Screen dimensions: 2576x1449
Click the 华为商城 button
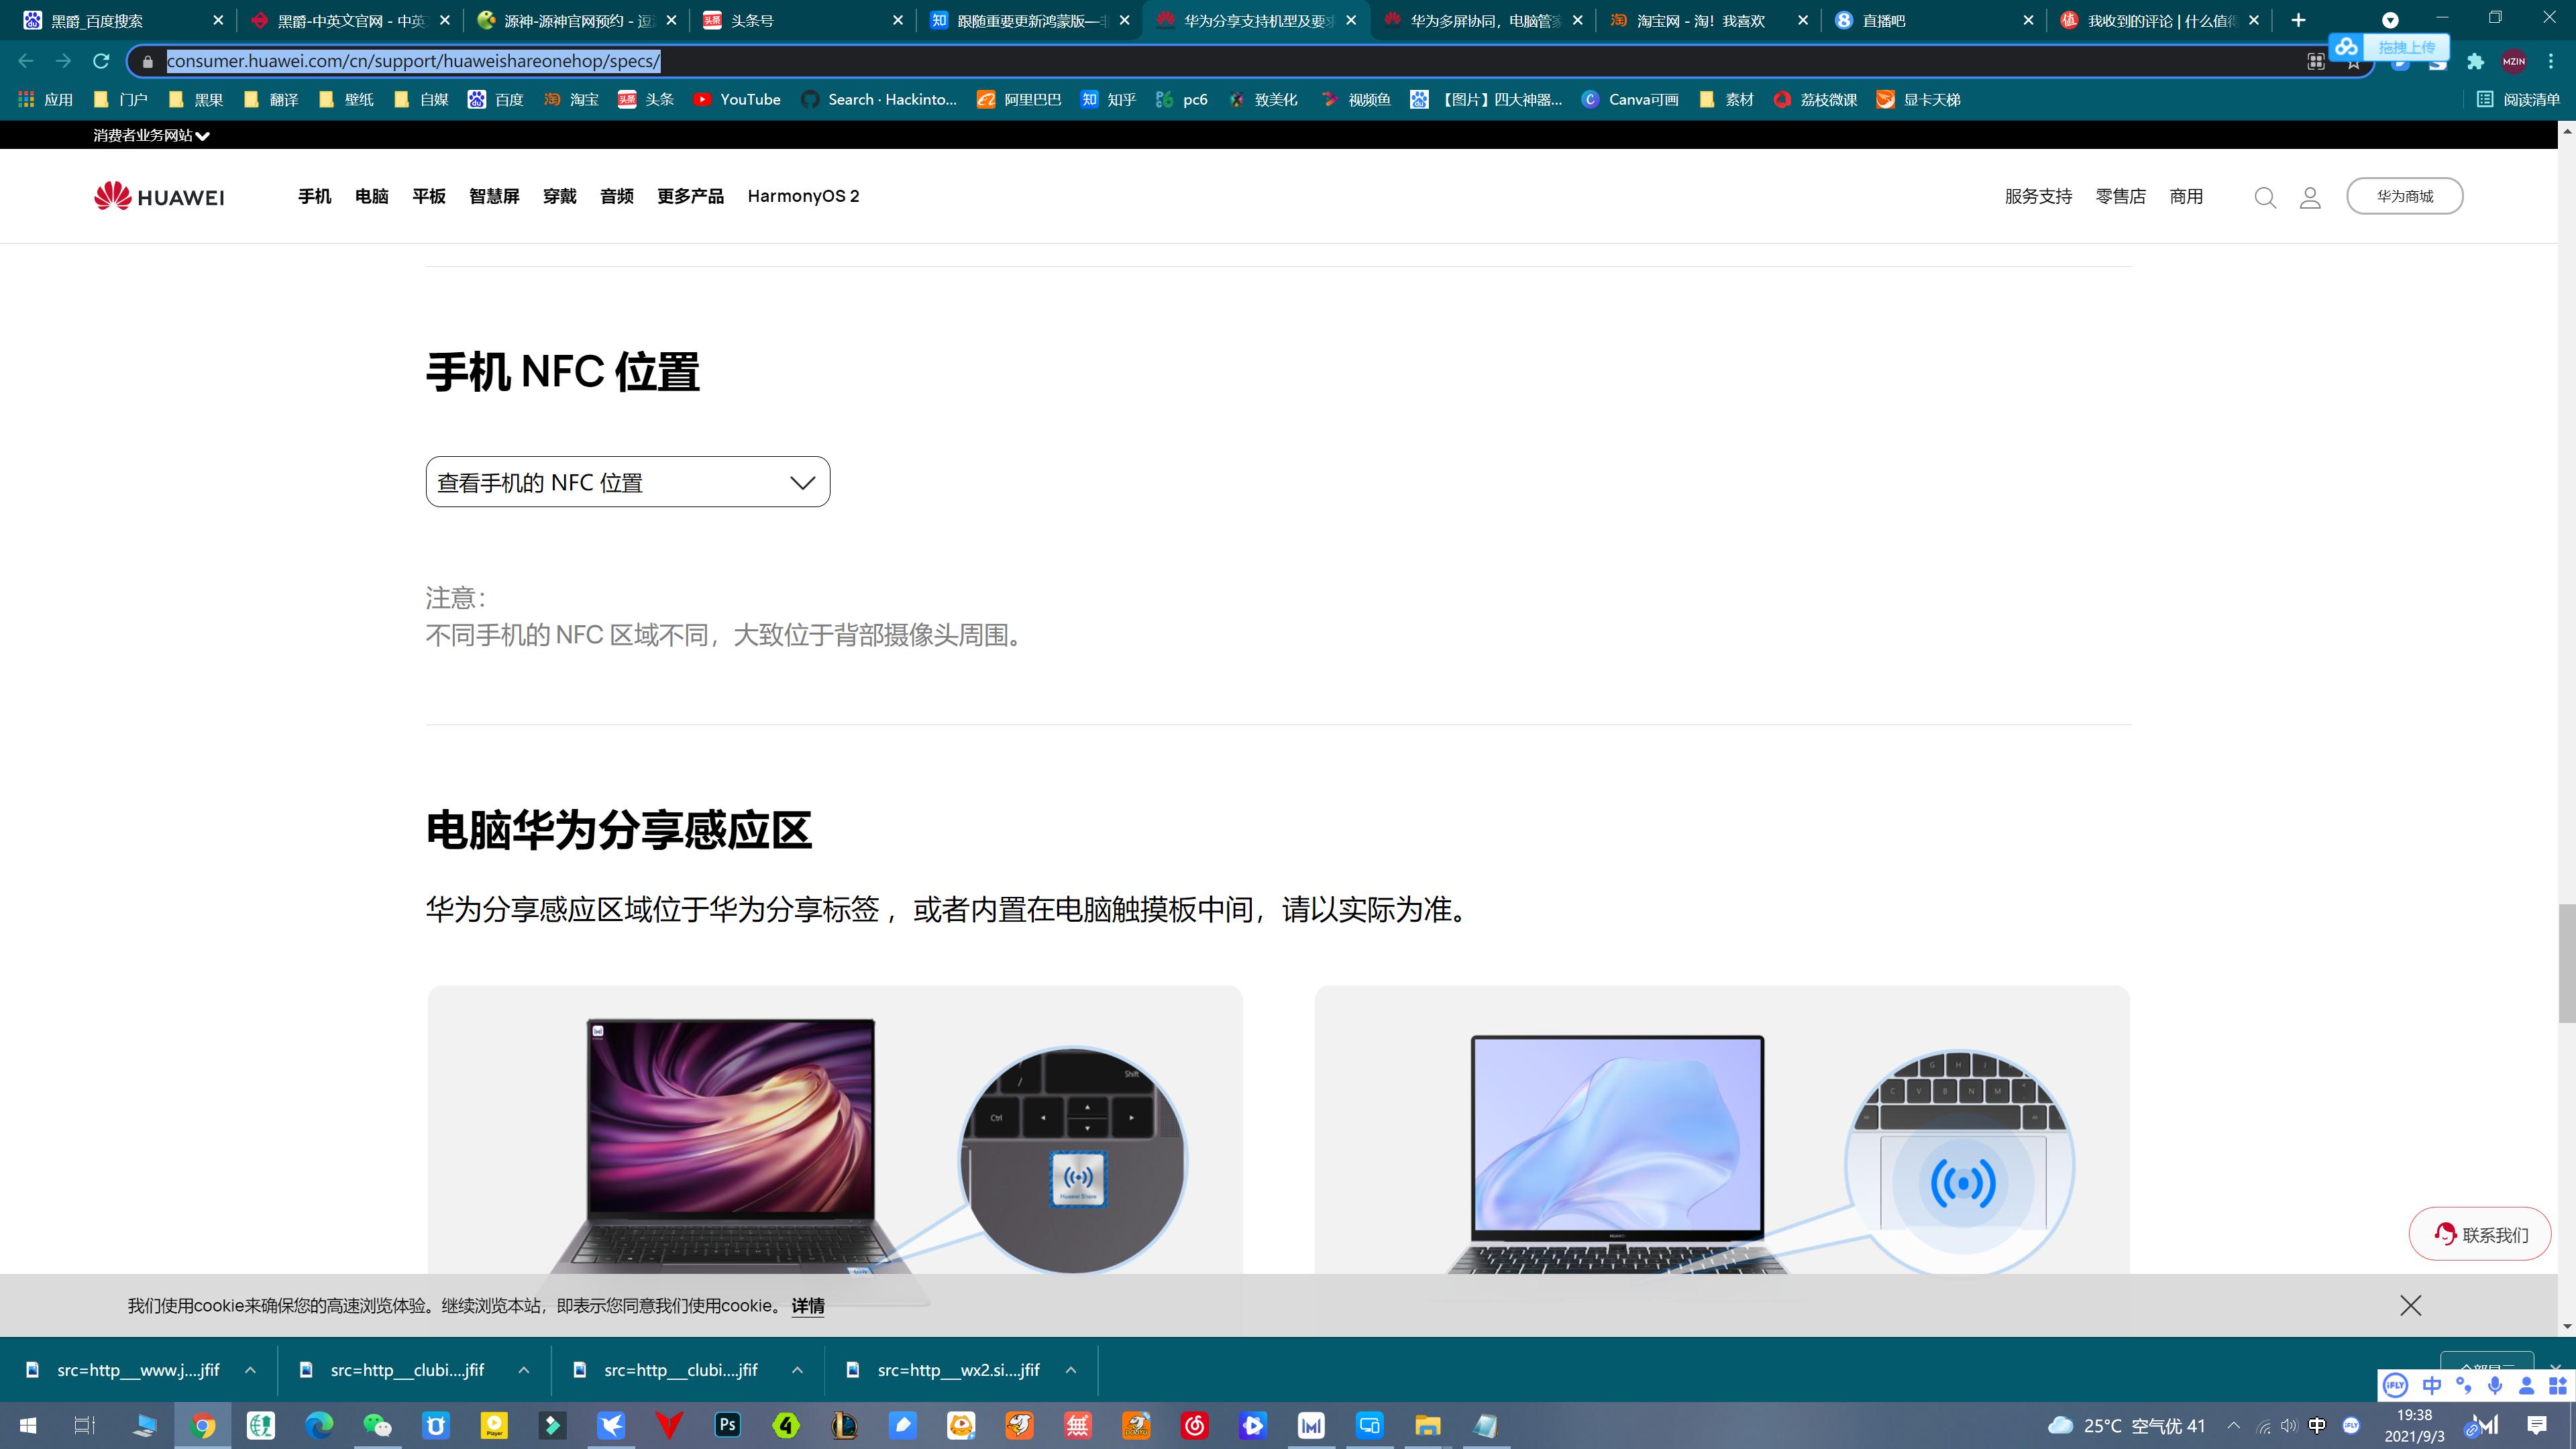(x=2404, y=195)
